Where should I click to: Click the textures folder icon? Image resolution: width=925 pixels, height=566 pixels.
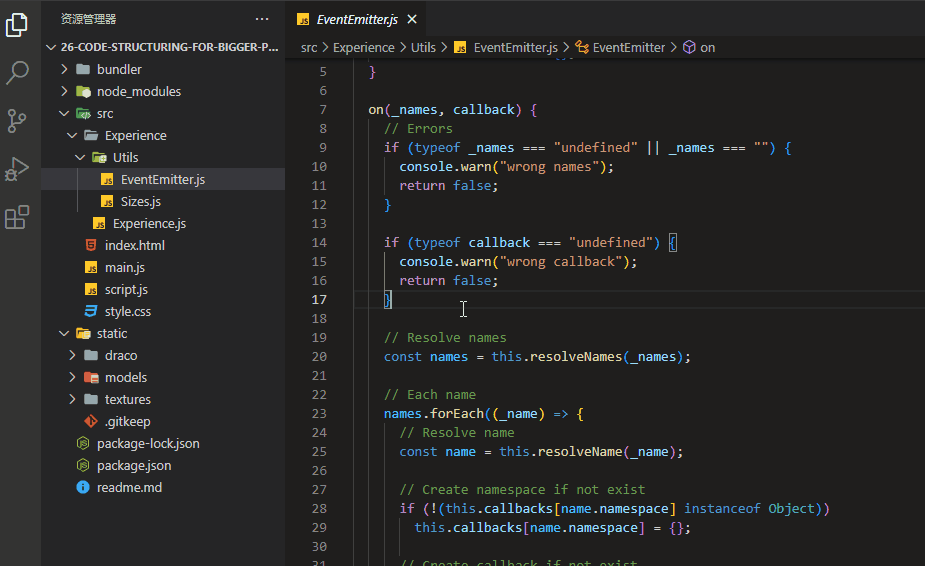coord(91,400)
